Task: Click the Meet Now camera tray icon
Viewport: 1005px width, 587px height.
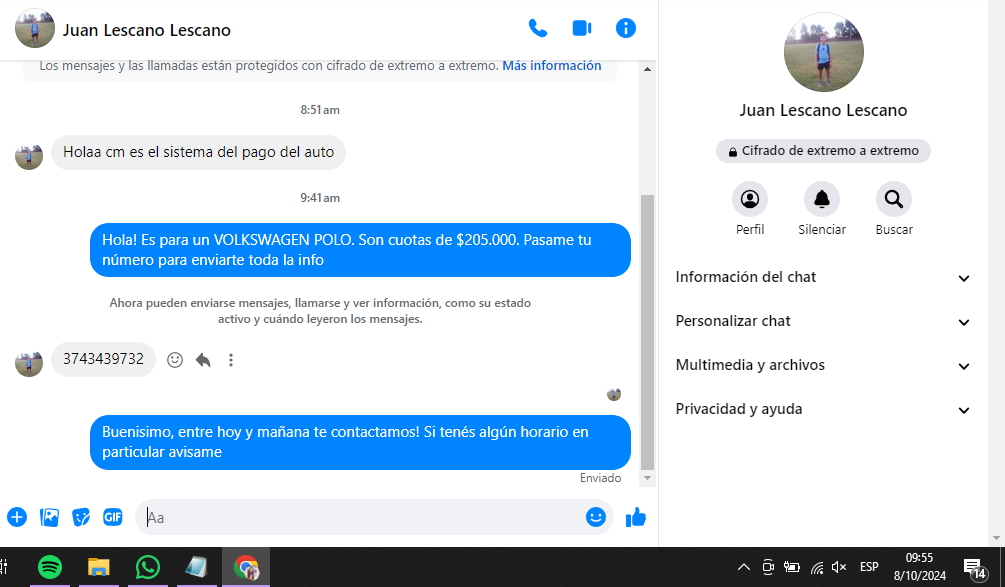Action: (768, 567)
